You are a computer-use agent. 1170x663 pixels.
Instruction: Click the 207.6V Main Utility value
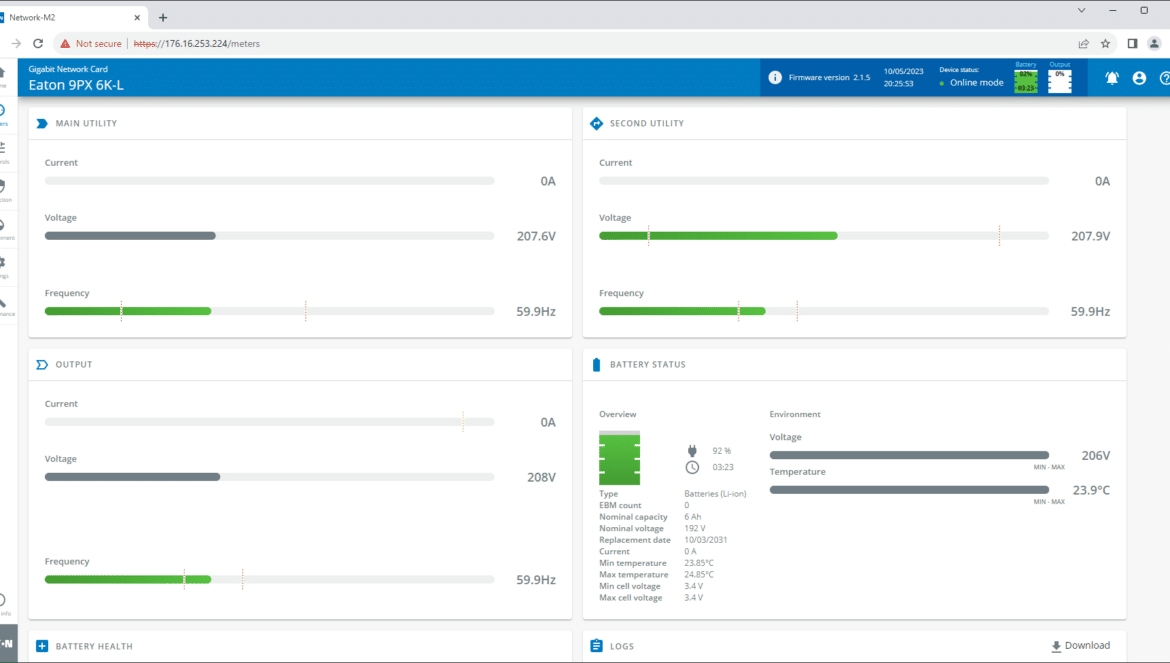pyautogui.click(x=536, y=236)
